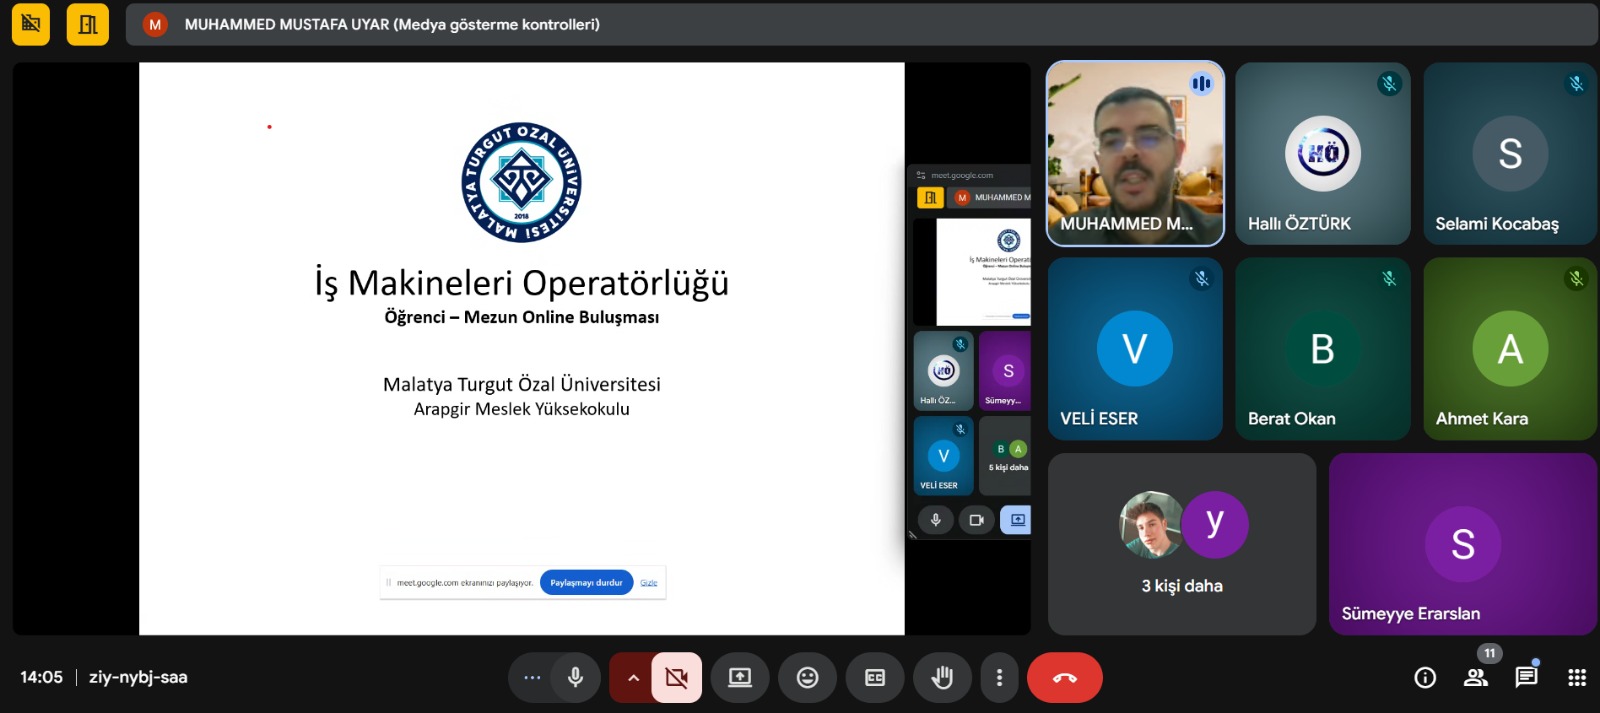The height and width of the screenshot is (713, 1600).
Task: Raise hand using the hand icon
Action: 941,678
